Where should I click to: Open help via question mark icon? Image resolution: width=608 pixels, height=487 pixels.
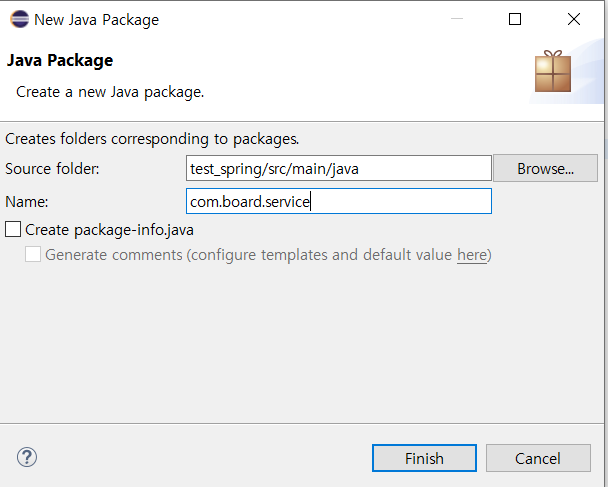click(x=27, y=458)
